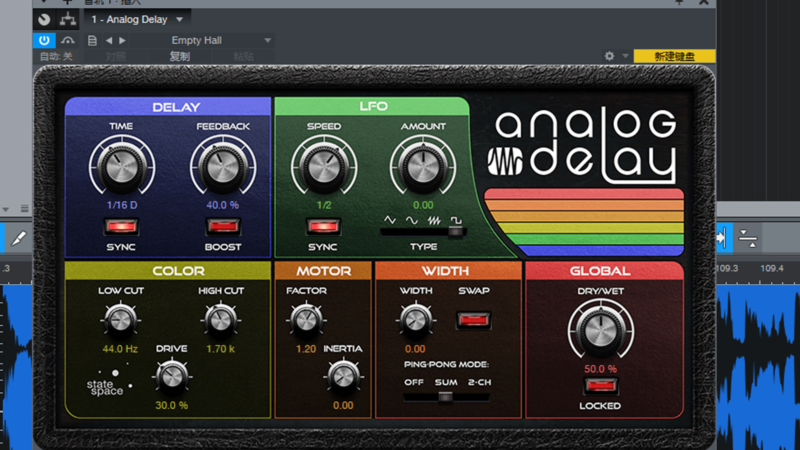
Task: Toggle the plugin power bypass button
Action: [x=44, y=41]
